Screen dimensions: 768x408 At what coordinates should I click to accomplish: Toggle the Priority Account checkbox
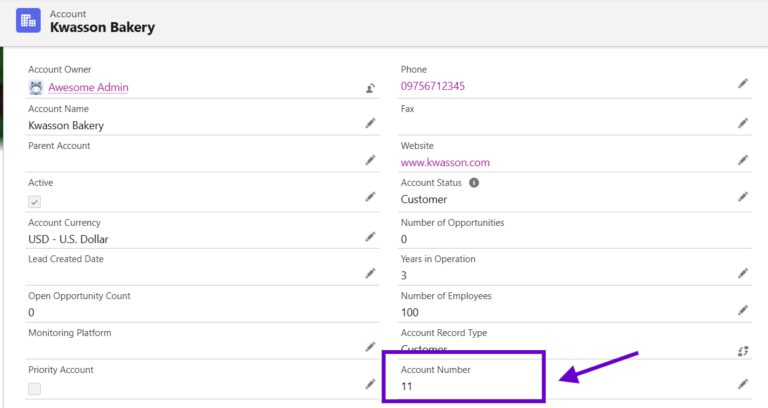click(x=34, y=389)
